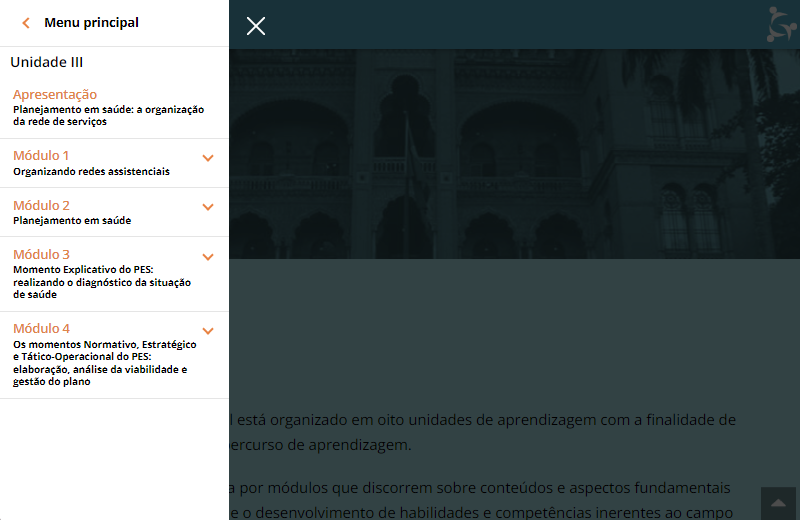Click the logo icon in the top-right corner

(781, 24)
